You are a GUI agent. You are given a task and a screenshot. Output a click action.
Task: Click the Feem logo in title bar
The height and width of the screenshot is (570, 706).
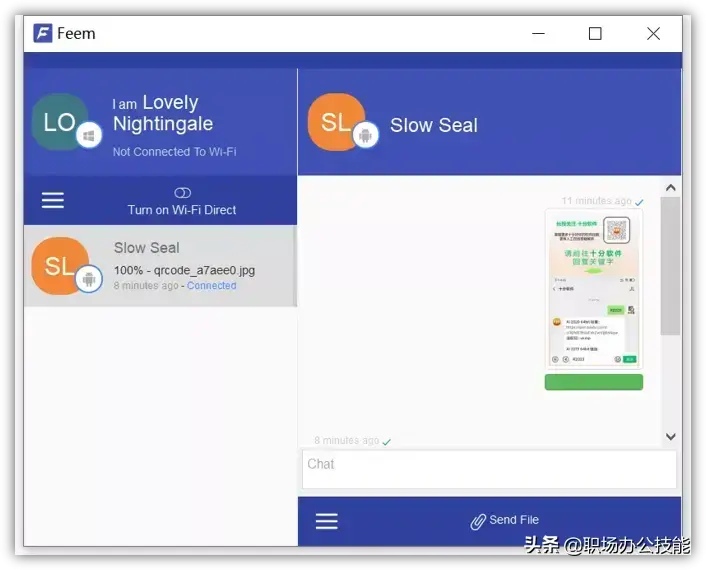pos(43,33)
